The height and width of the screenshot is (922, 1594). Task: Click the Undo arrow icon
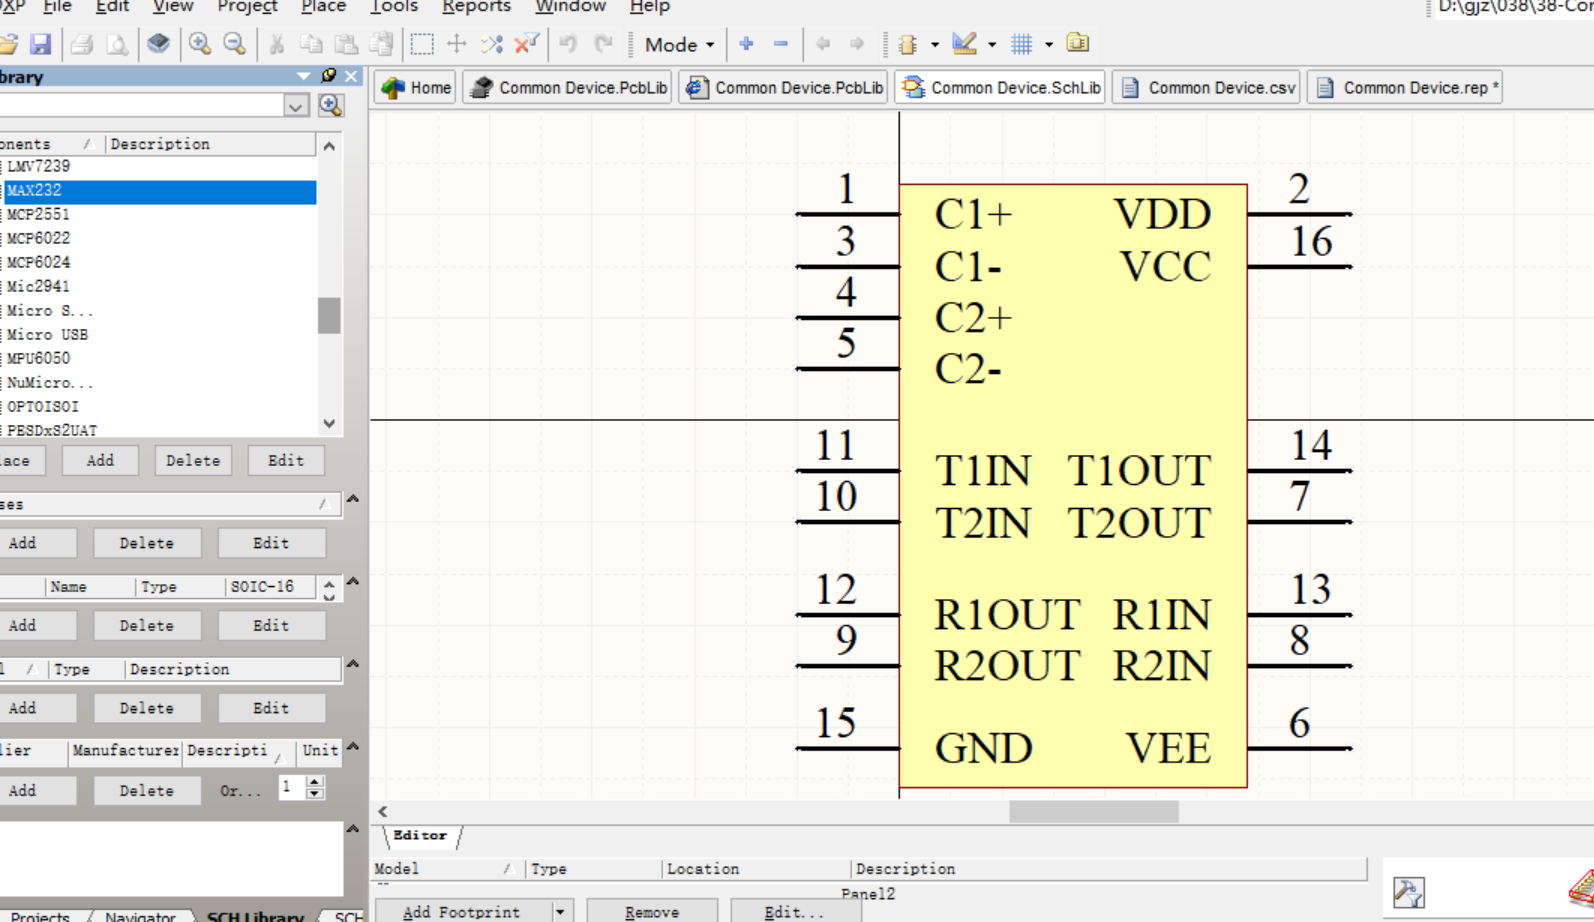(568, 44)
